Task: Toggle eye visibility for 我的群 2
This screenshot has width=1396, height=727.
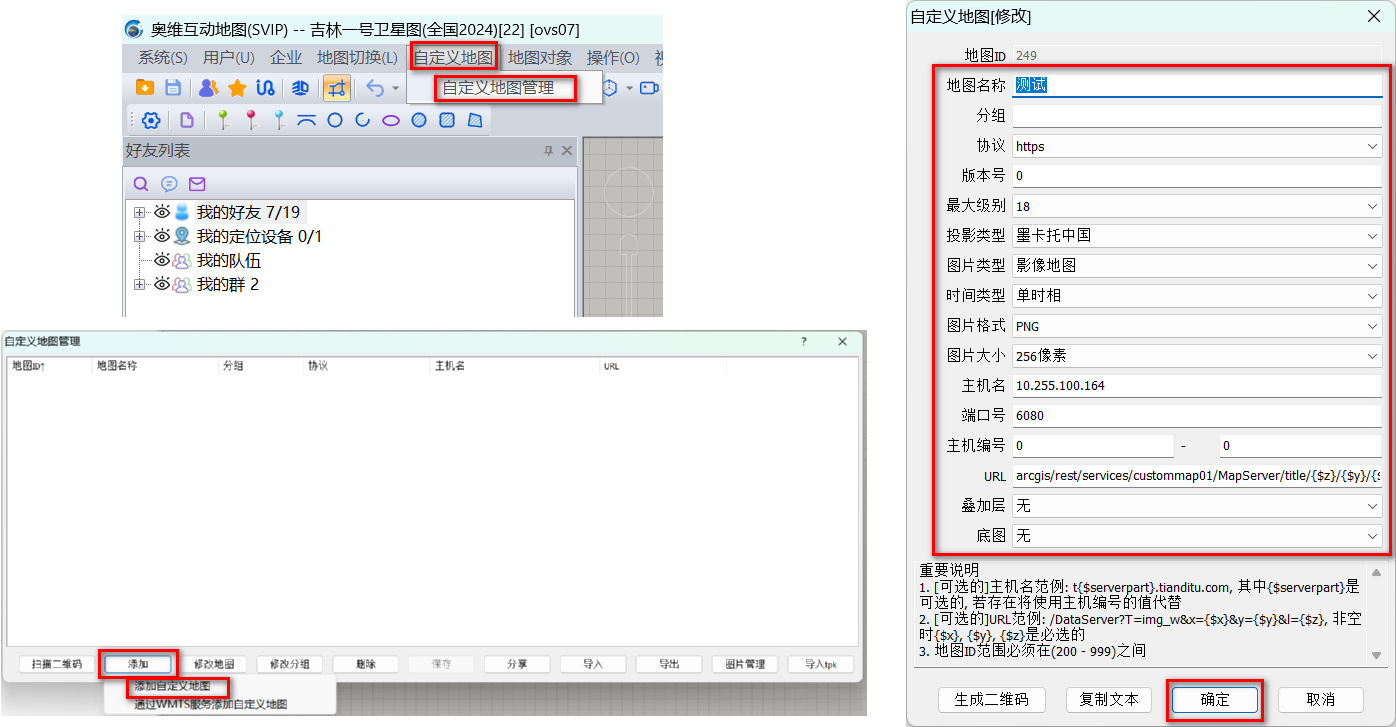Action: pos(162,284)
